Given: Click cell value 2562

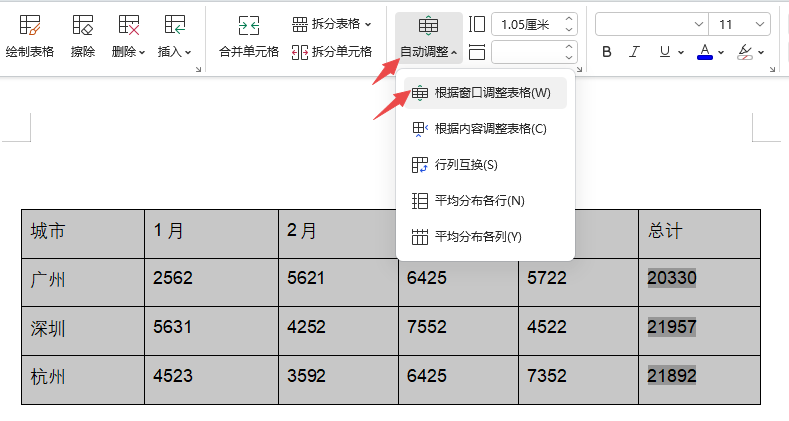Looking at the screenshot, I should point(173,278).
